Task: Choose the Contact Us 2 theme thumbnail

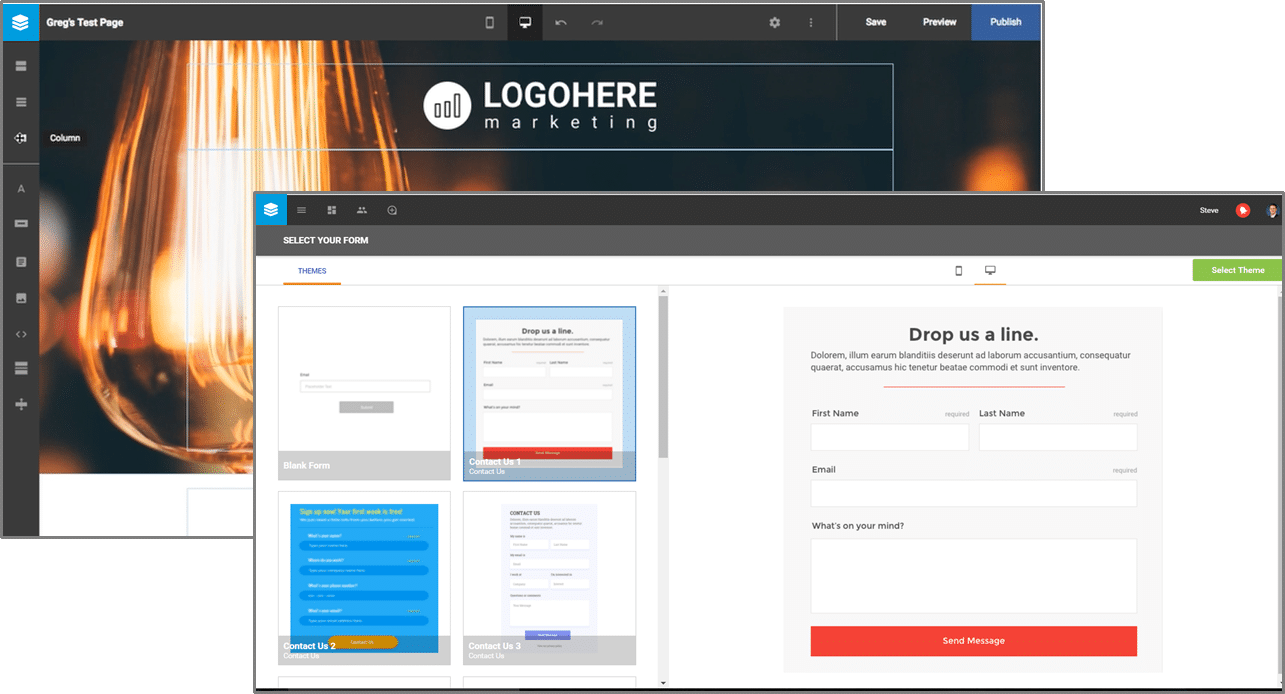Action: (x=364, y=578)
